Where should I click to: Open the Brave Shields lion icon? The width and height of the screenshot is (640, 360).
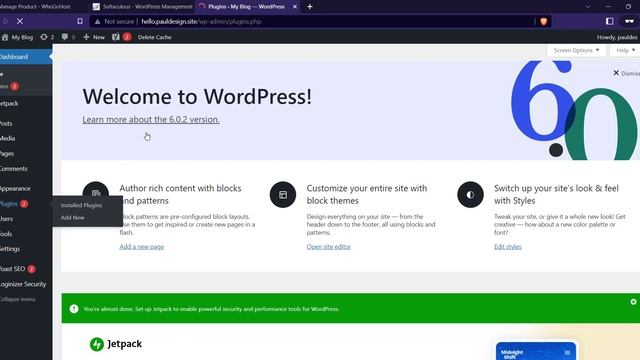[x=543, y=22]
